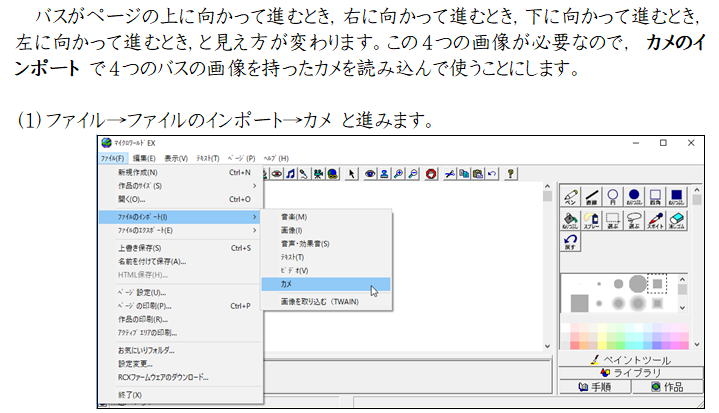Select the rectangular selection tool
The width and height of the screenshot is (719, 413).
tap(613, 220)
